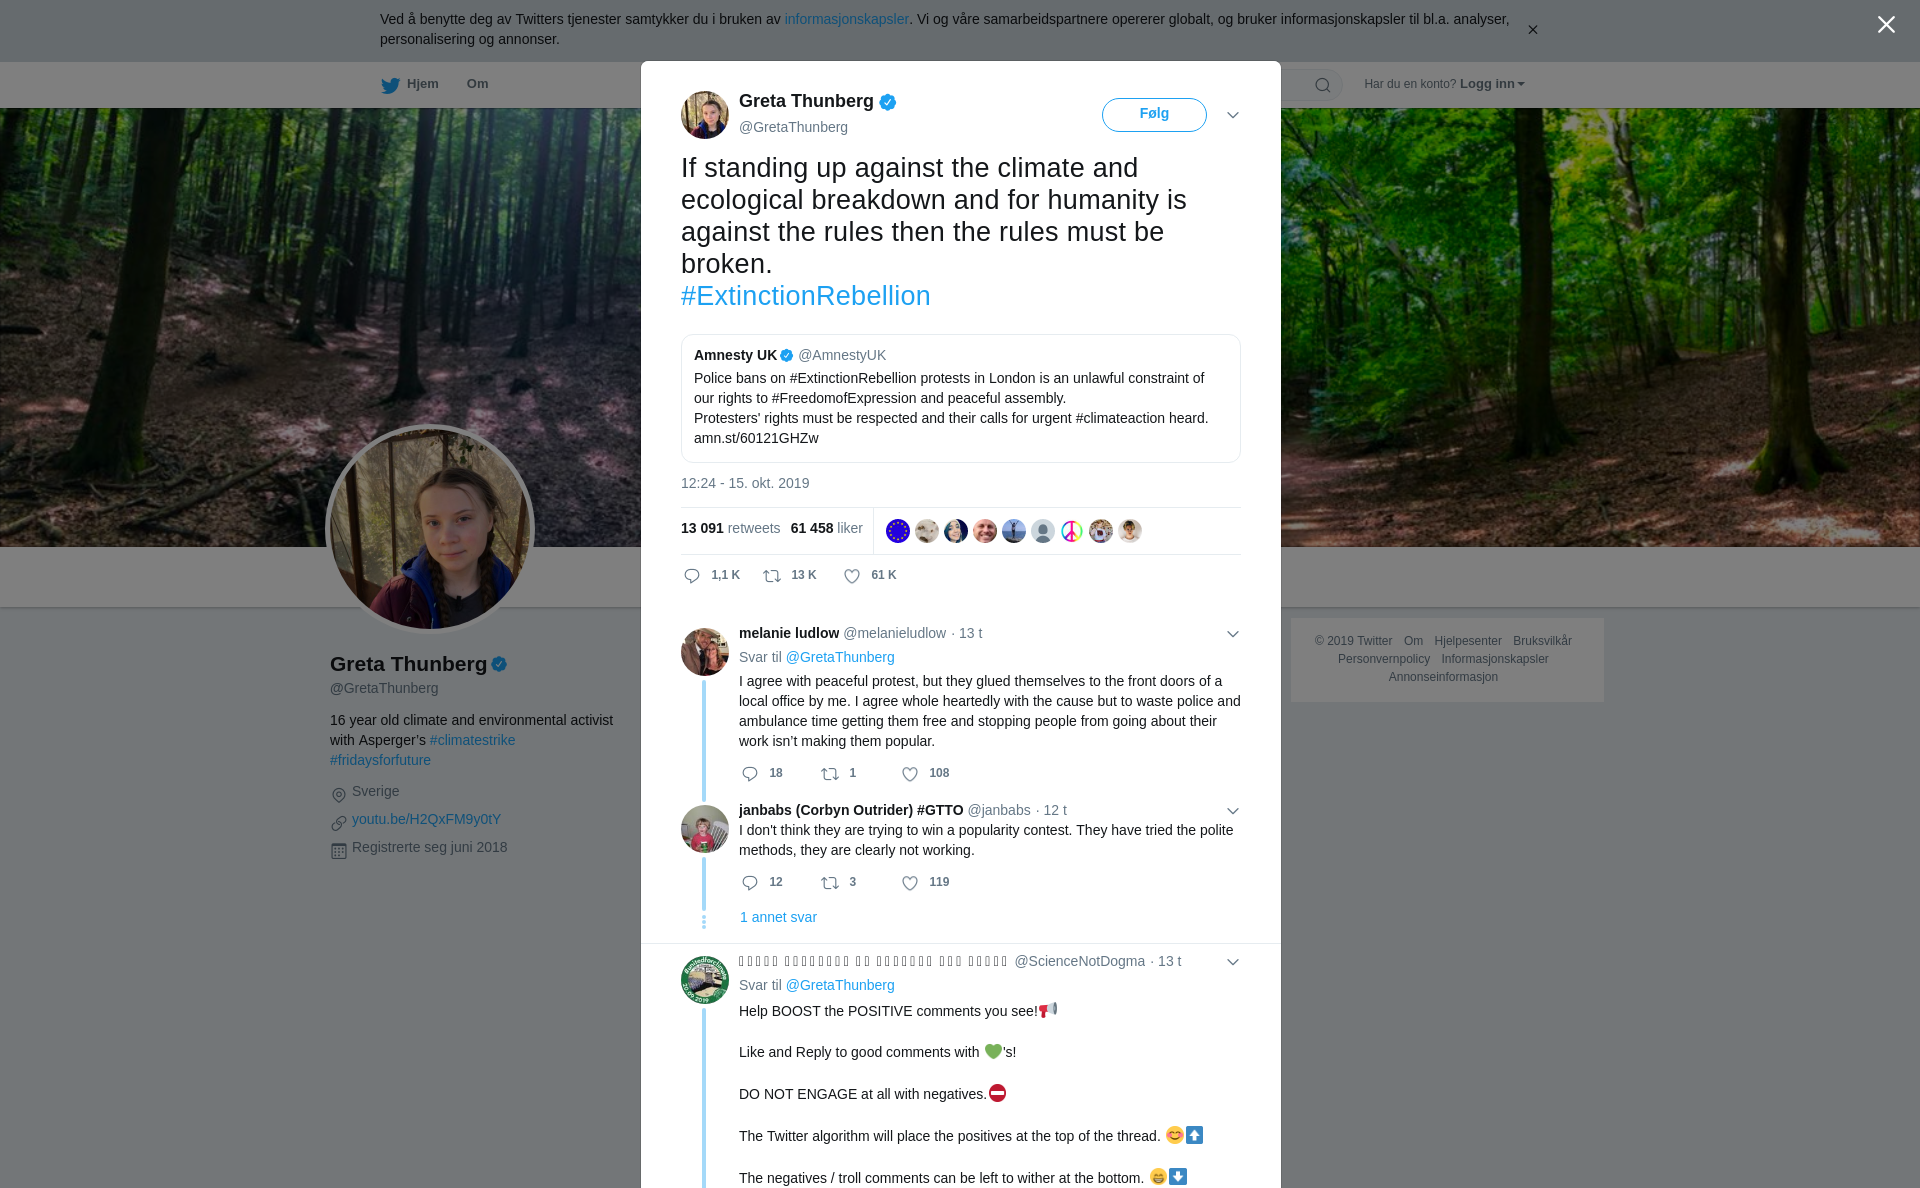Expand options for janbabs' reply

pos(1233,811)
